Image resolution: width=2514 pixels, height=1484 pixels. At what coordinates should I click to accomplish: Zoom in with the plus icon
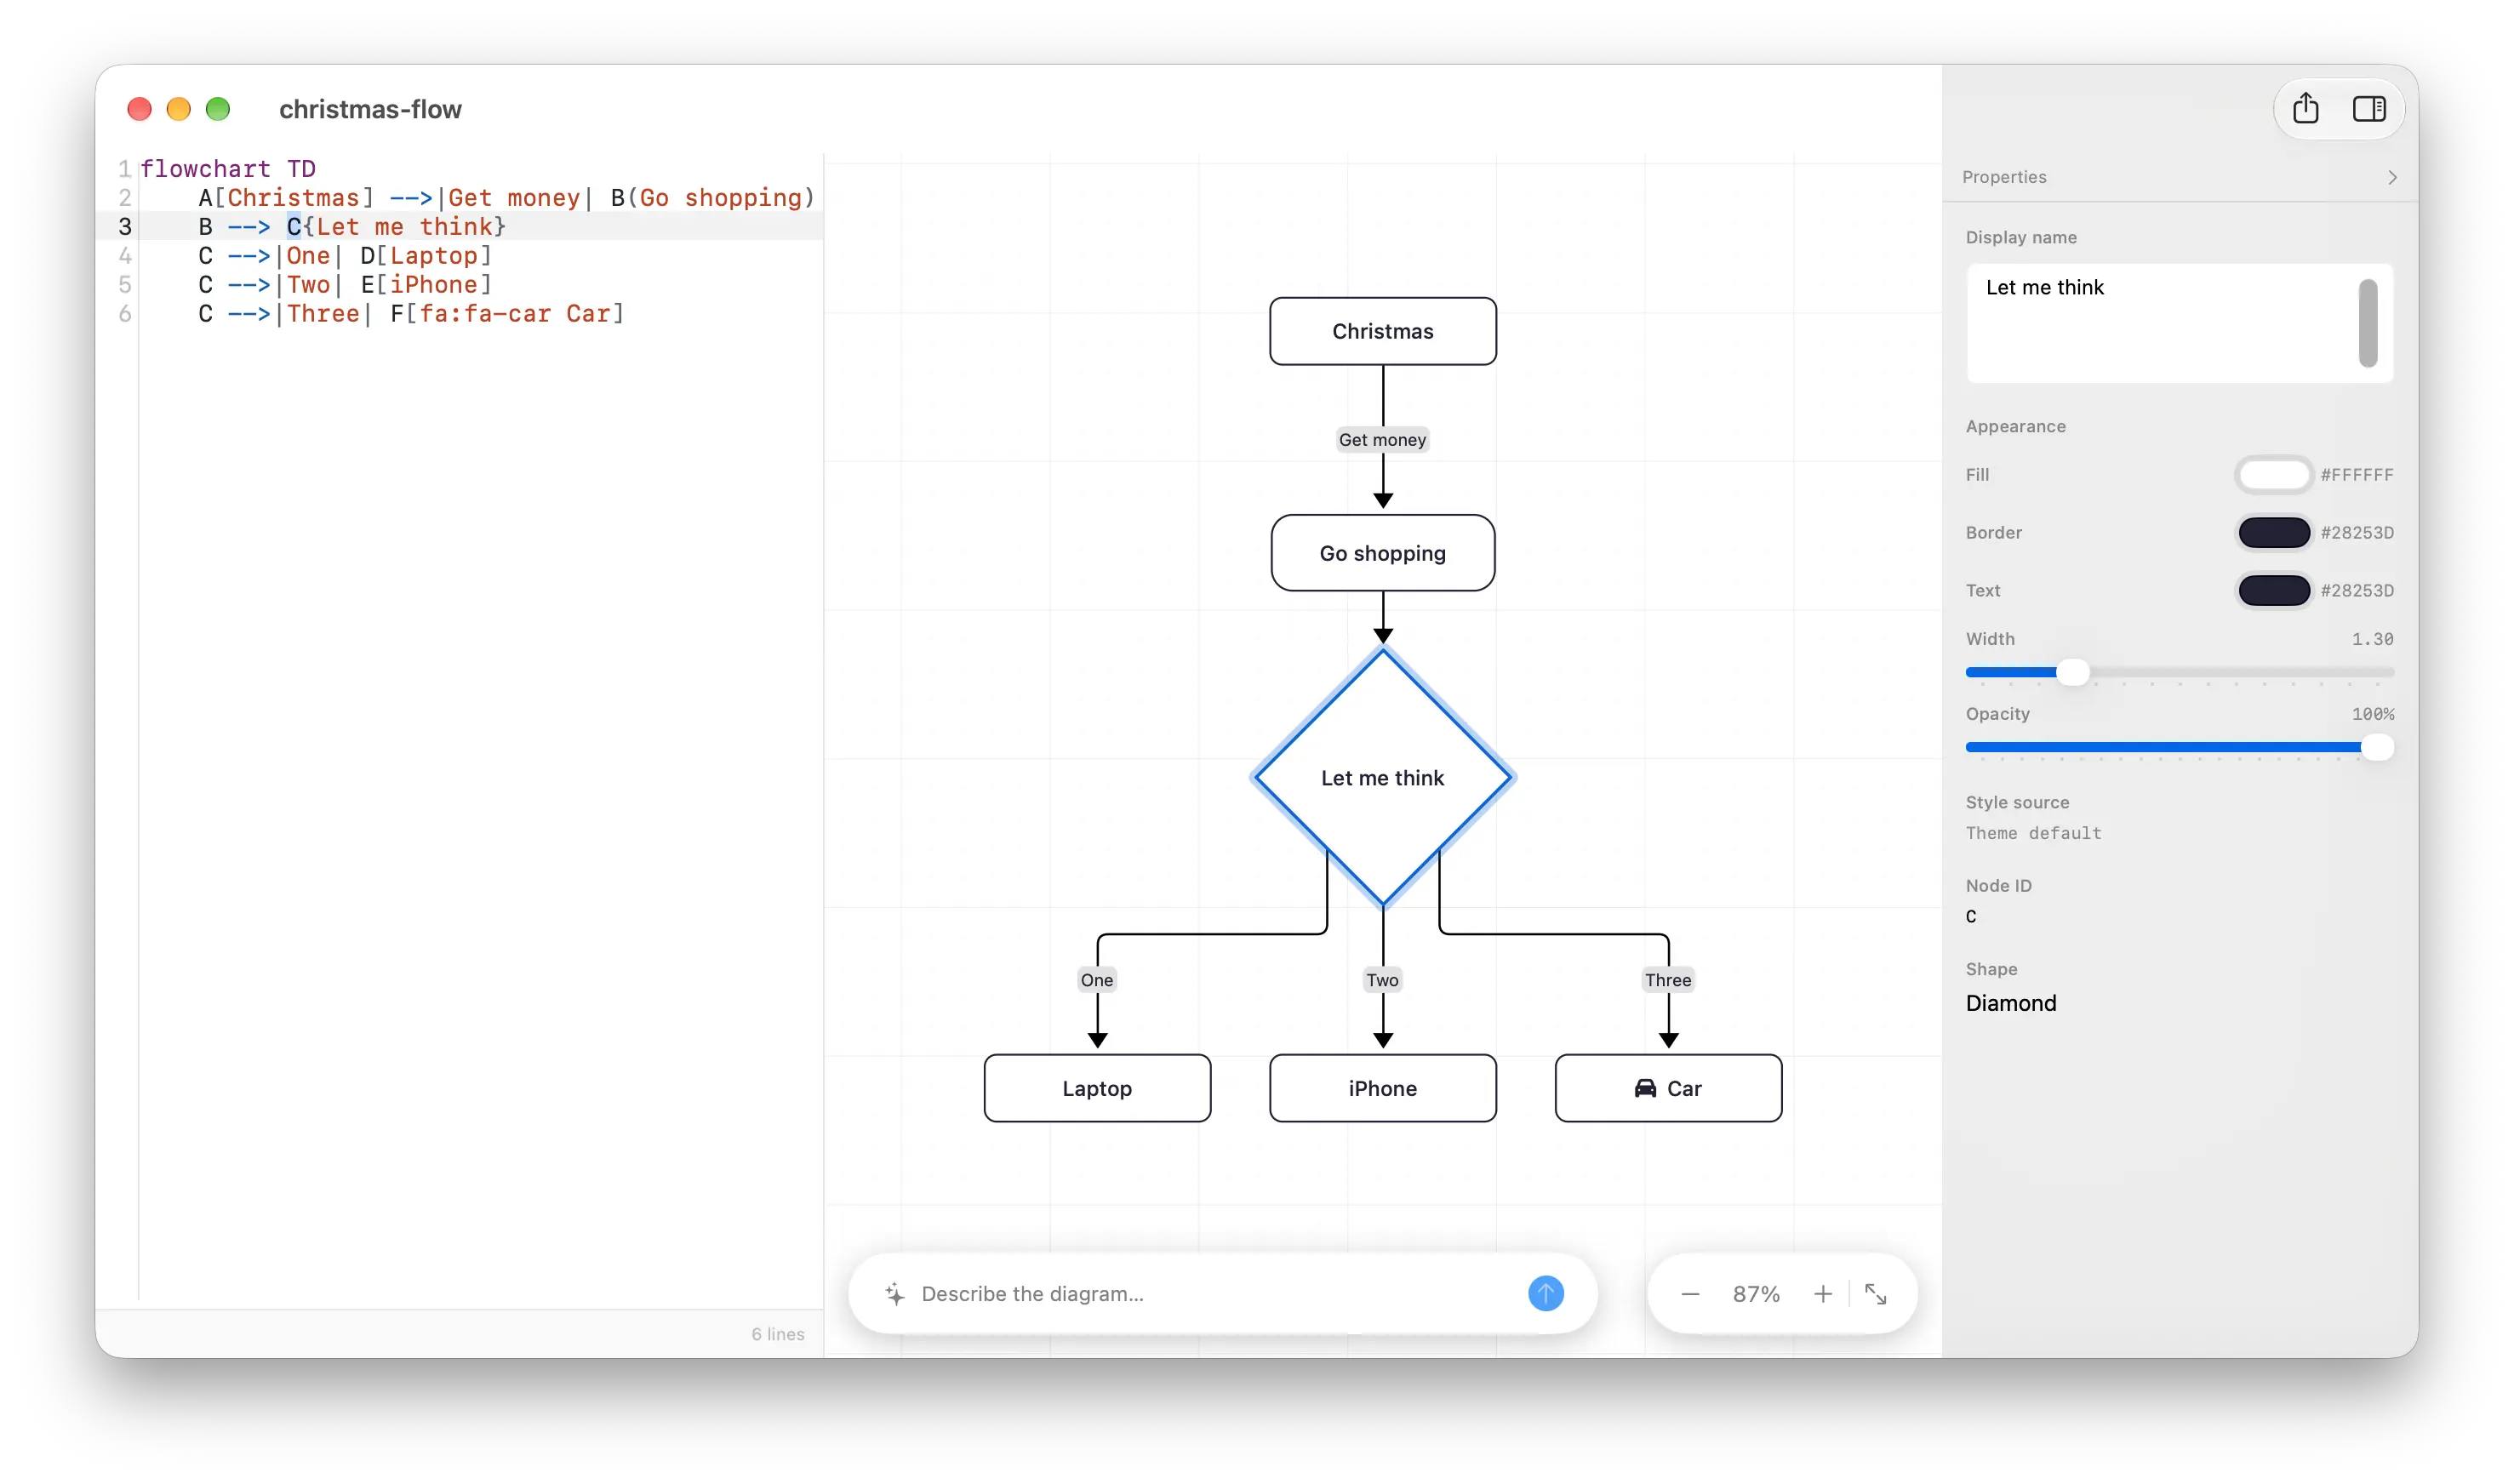pos(1822,1294)
